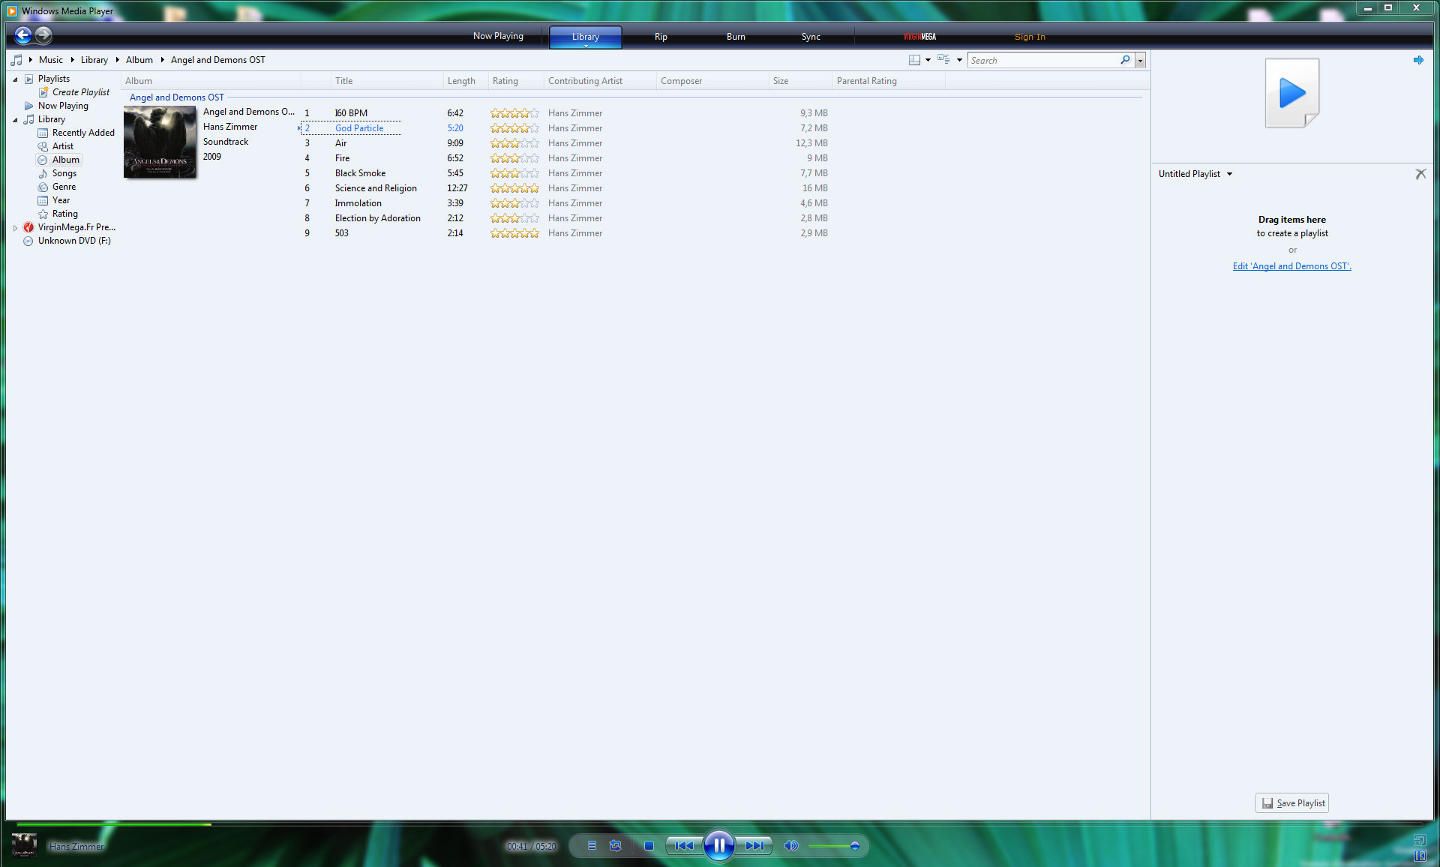This screenshot has height=867, width=1440.
Task: Click the Save Playlist button
Action: tap(1292, 803)
